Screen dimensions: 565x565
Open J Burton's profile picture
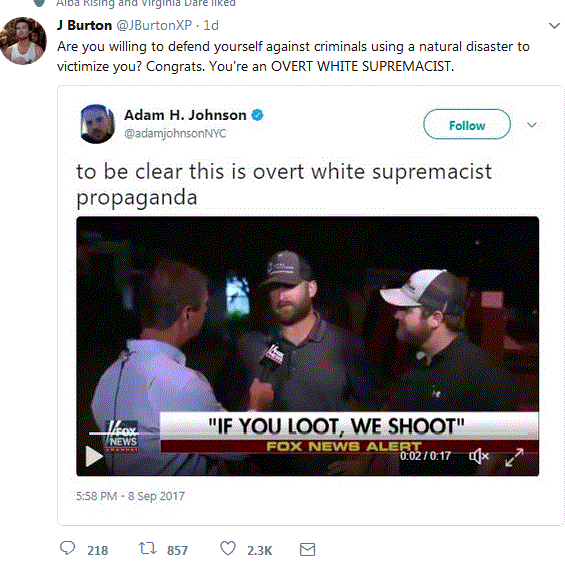click(23, 41)
